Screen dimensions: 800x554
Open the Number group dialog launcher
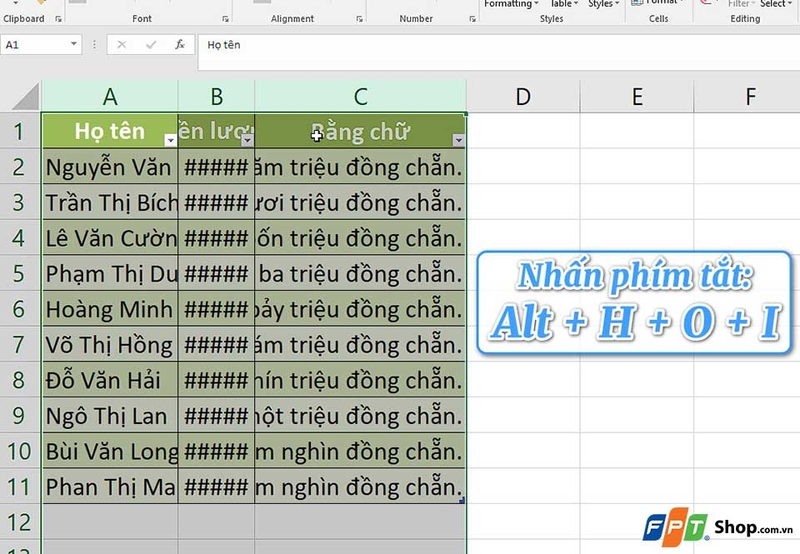[x=472, y=19]
